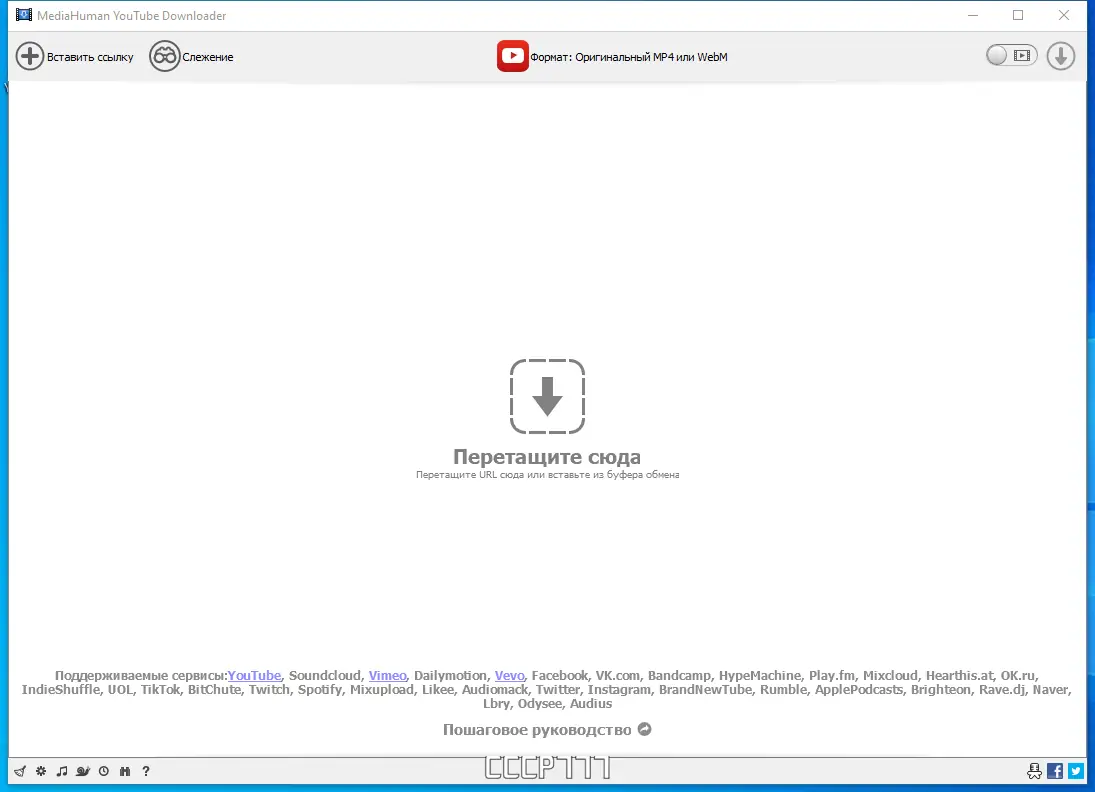Screen dimensions: 1095x792
Task: Click the clock icon in bottom bar
Action: point(104,771)
